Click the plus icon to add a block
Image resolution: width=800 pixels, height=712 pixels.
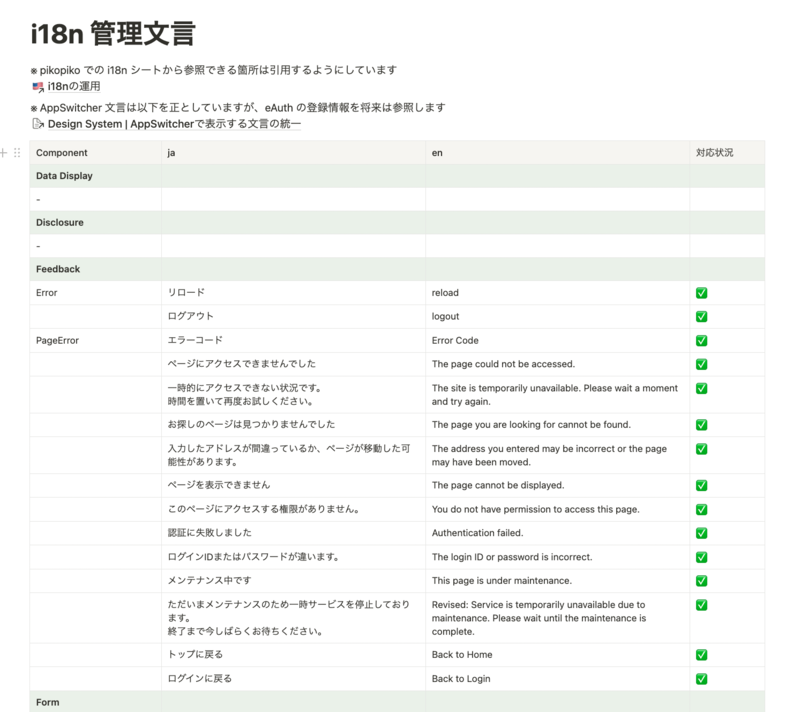(4, 152)
